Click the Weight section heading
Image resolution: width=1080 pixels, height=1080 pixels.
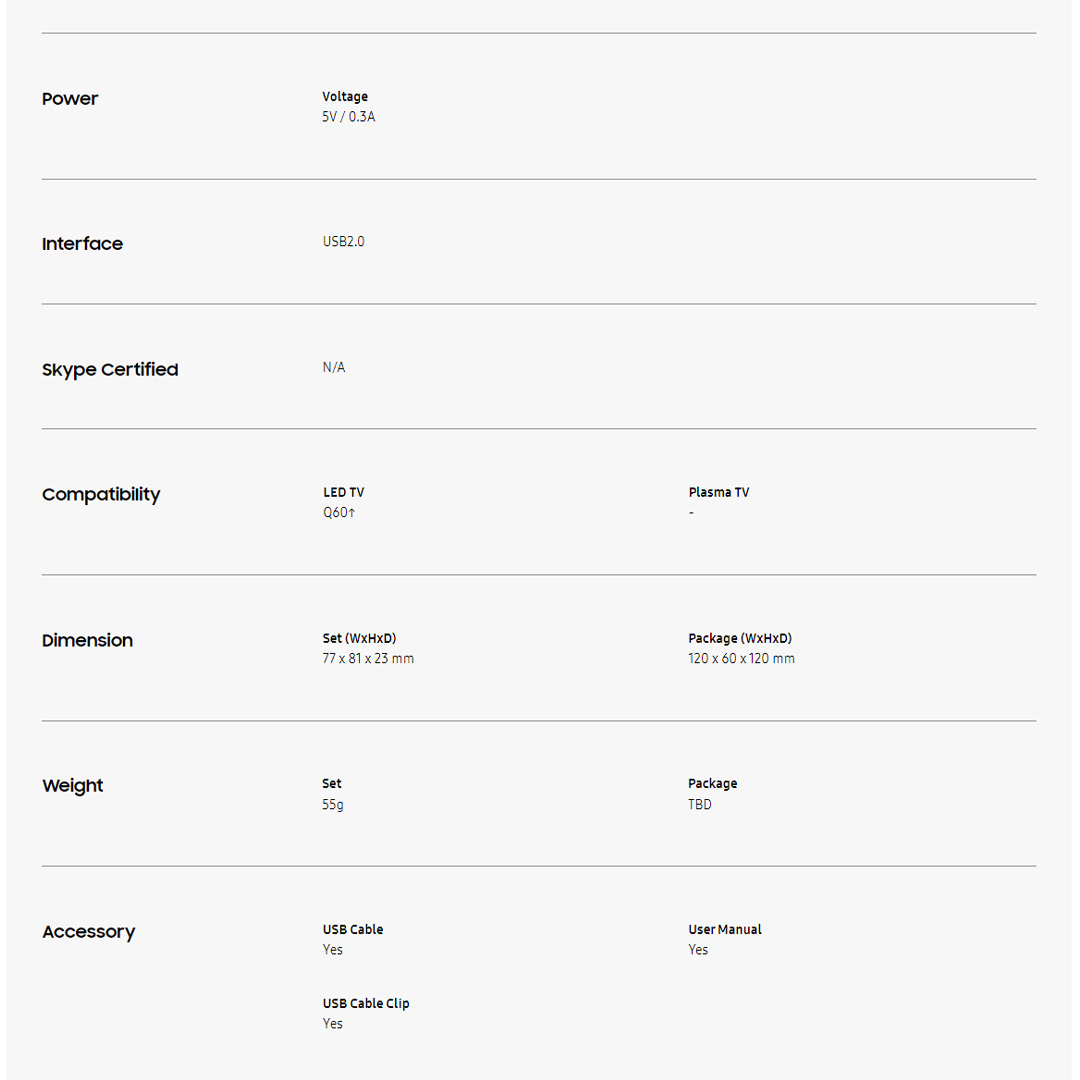pos(72,786)
